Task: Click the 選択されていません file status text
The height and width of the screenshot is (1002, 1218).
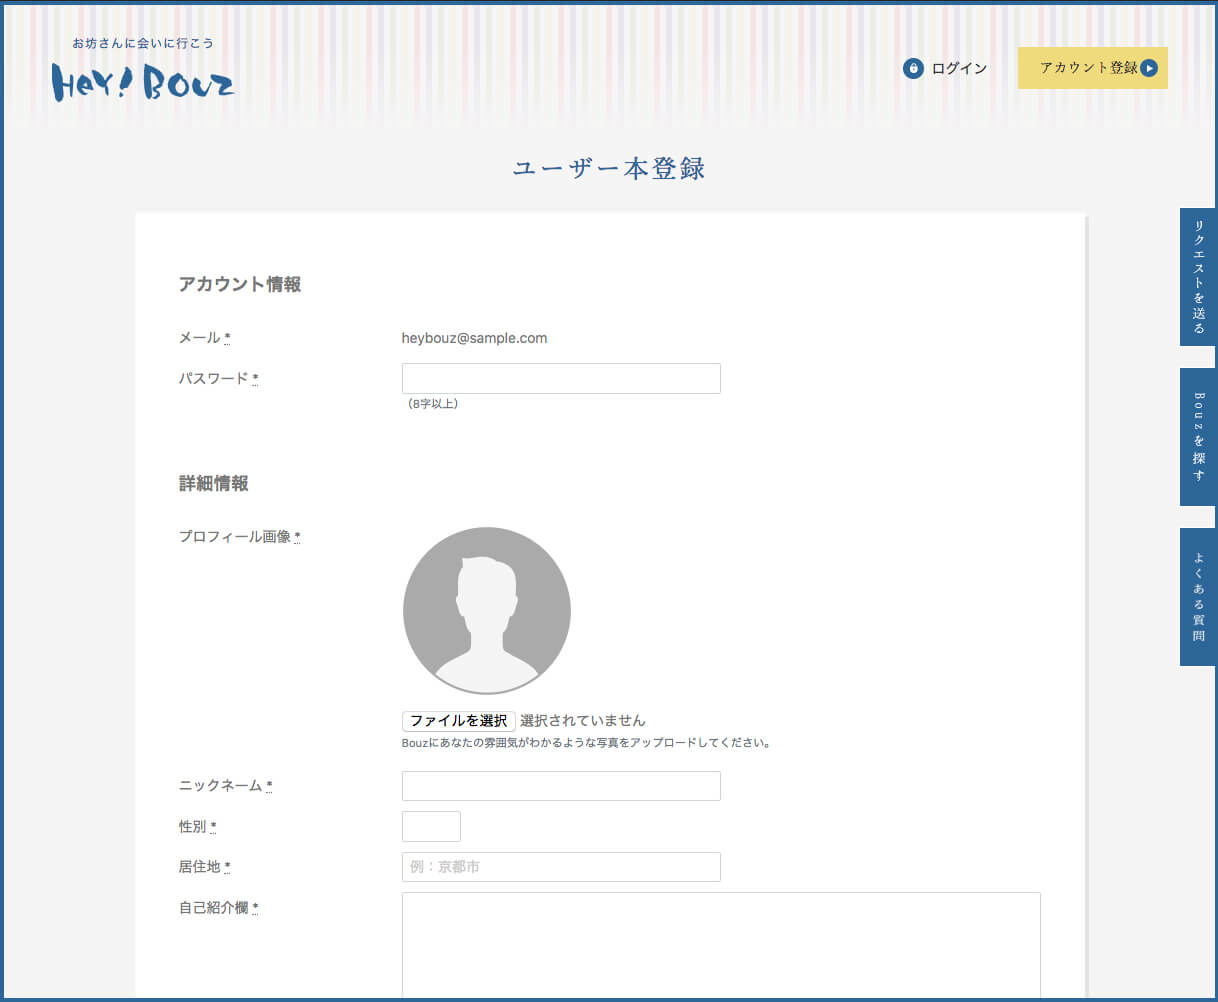Action: (583, 721)
